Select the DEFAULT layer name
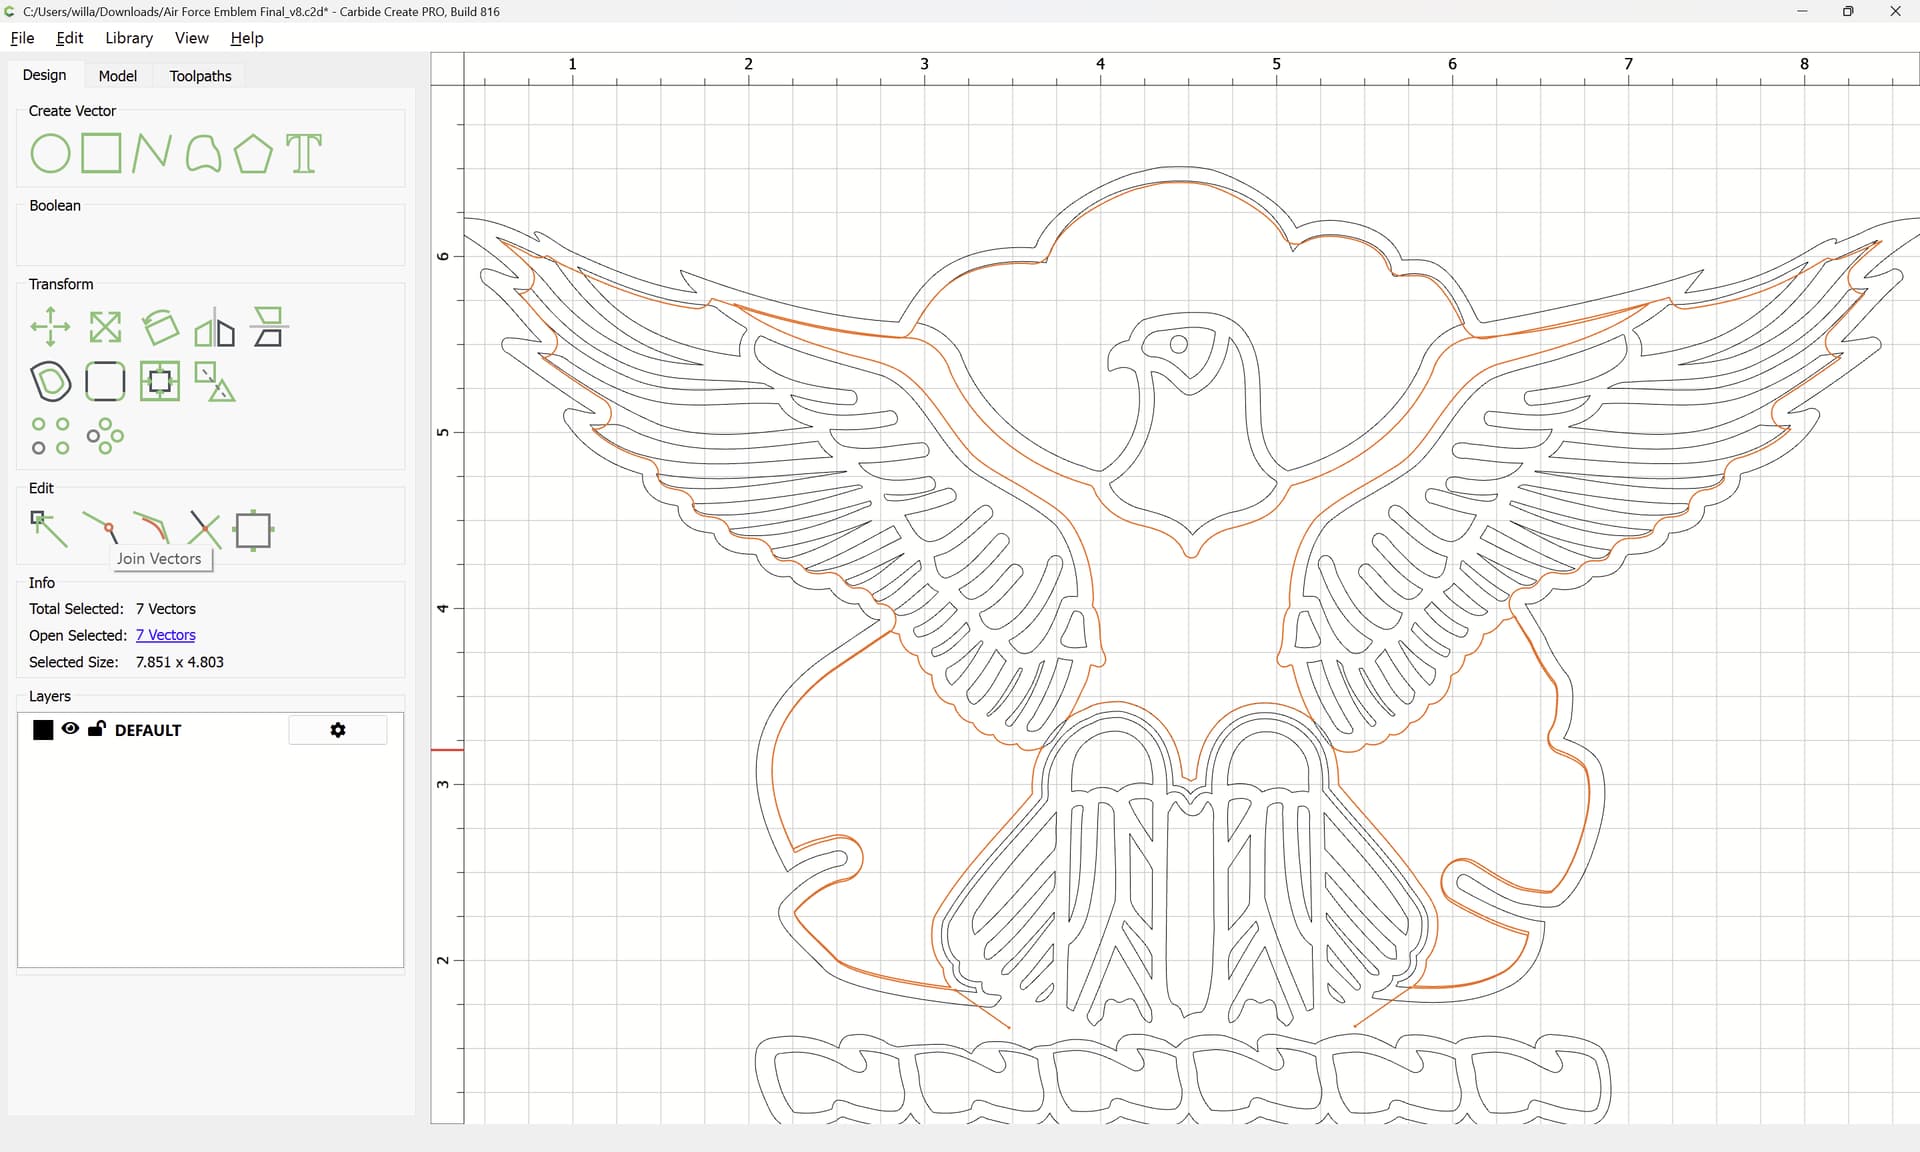This screenshot has height=1152, width=1920. (148, 730)
